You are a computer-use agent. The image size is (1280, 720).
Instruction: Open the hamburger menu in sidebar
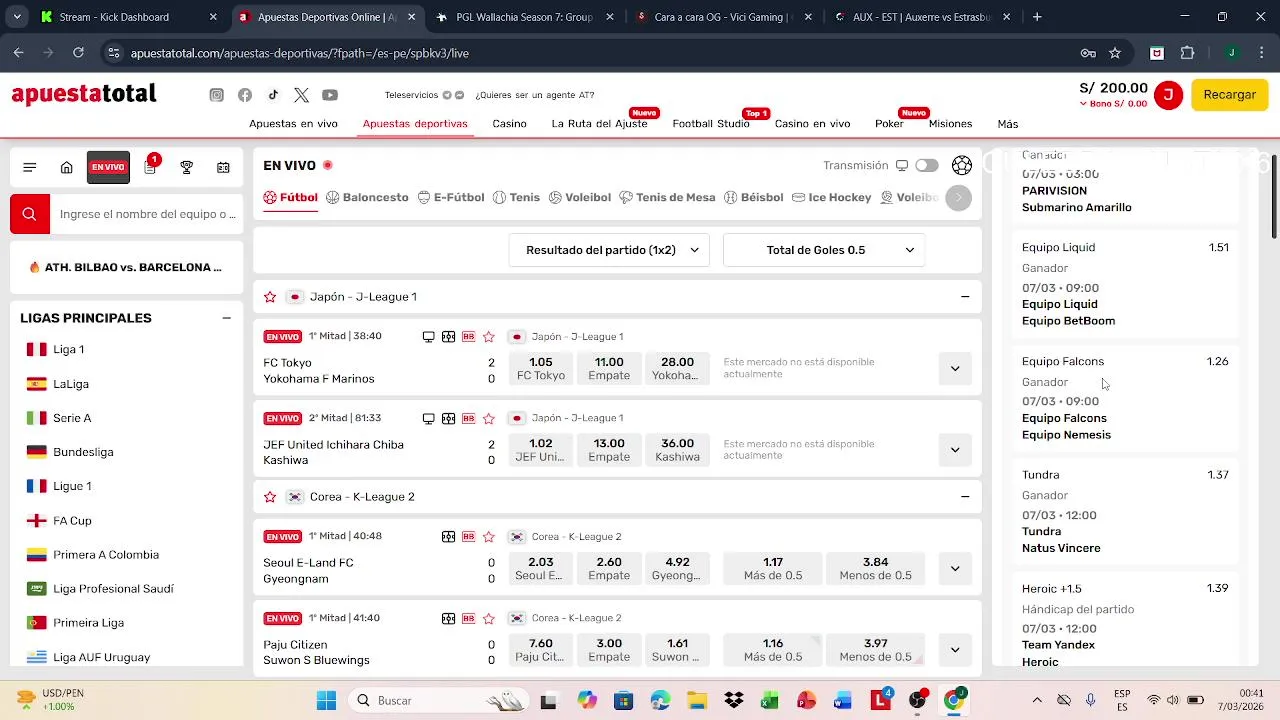click(x=30, y=167)
